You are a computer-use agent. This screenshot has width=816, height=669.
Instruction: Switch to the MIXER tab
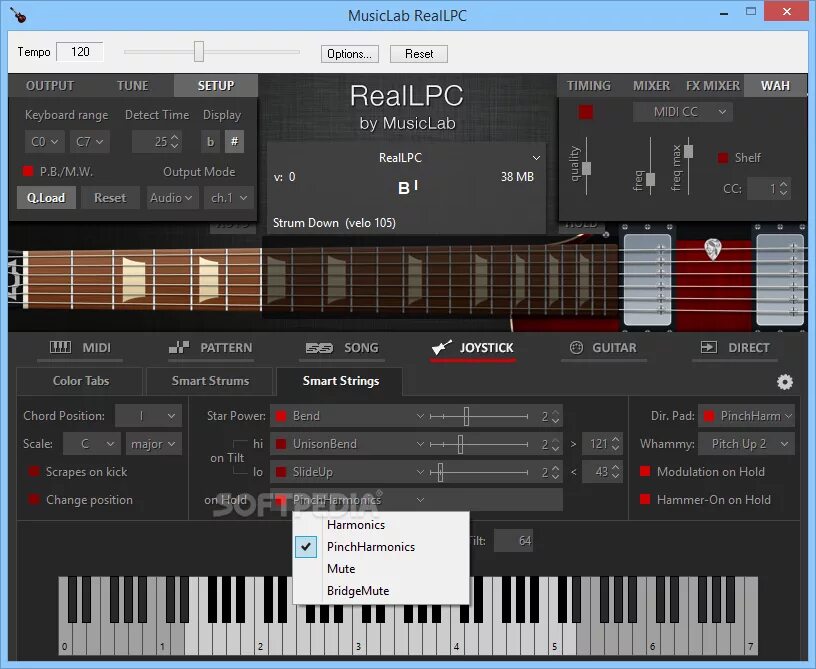coord(652,86)
